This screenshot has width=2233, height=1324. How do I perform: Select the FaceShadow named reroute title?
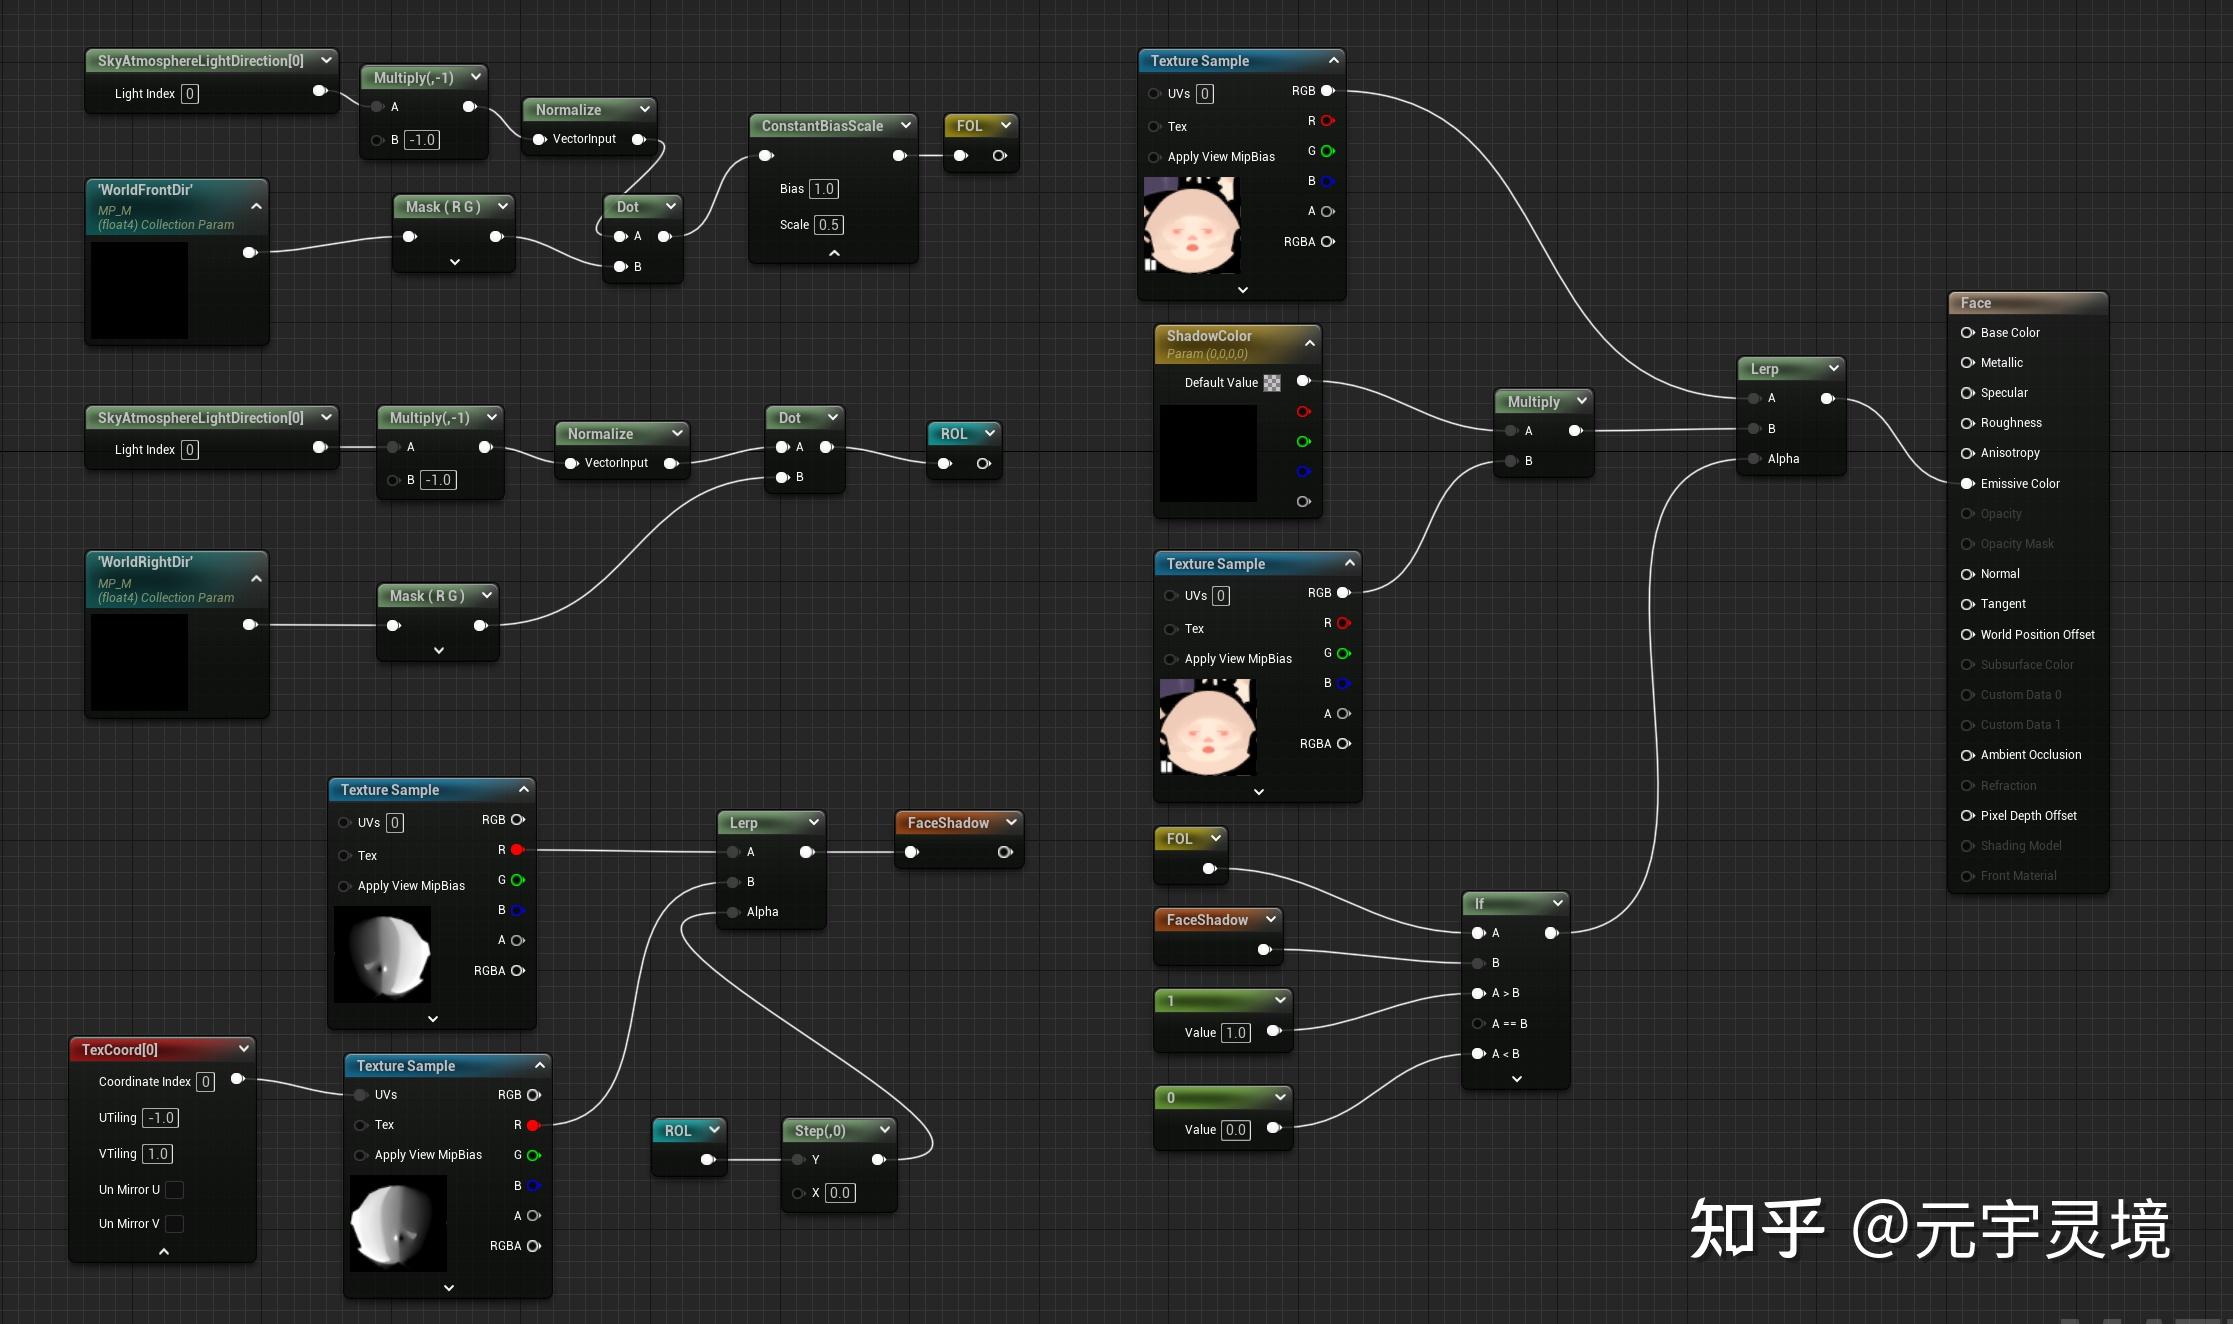pyautogui.click(x=947, y=823)
